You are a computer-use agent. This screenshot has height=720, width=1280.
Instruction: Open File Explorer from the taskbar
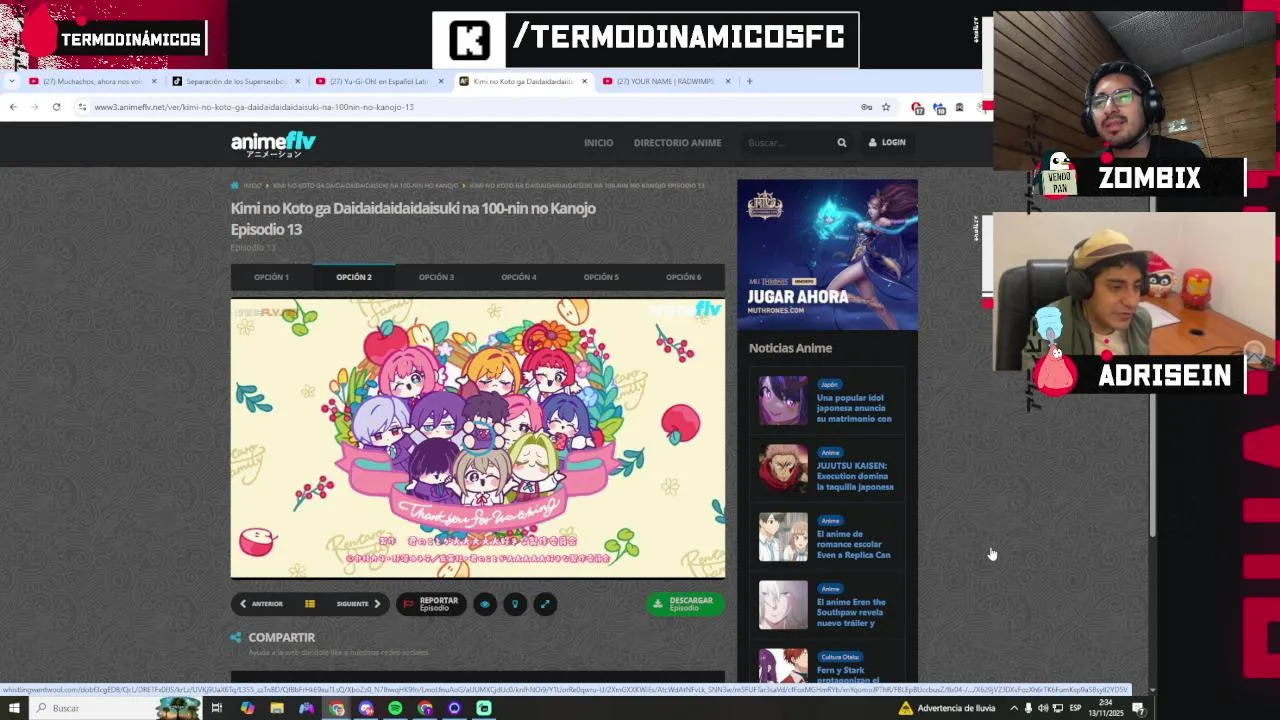click(x=277, y=708)
